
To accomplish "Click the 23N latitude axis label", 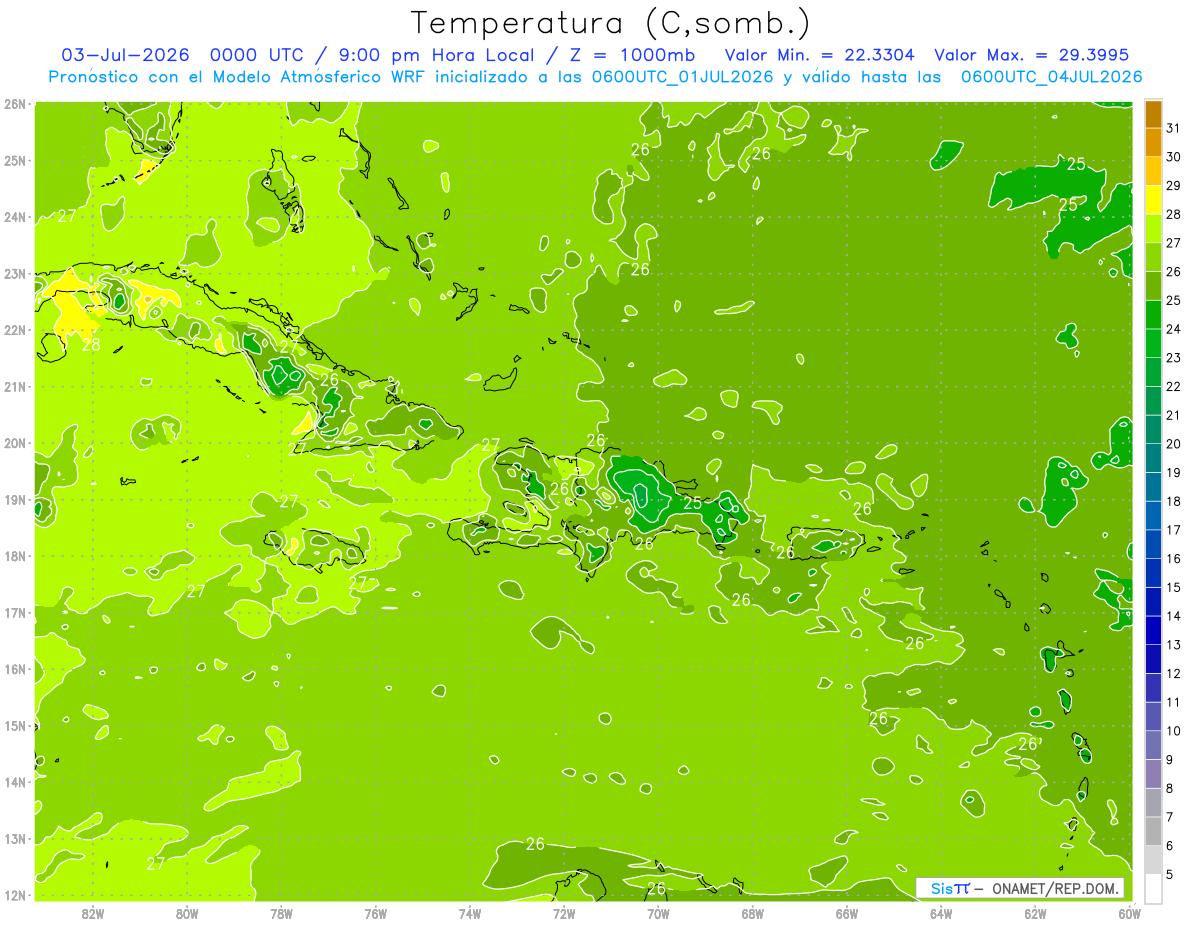I will point(16,274).
